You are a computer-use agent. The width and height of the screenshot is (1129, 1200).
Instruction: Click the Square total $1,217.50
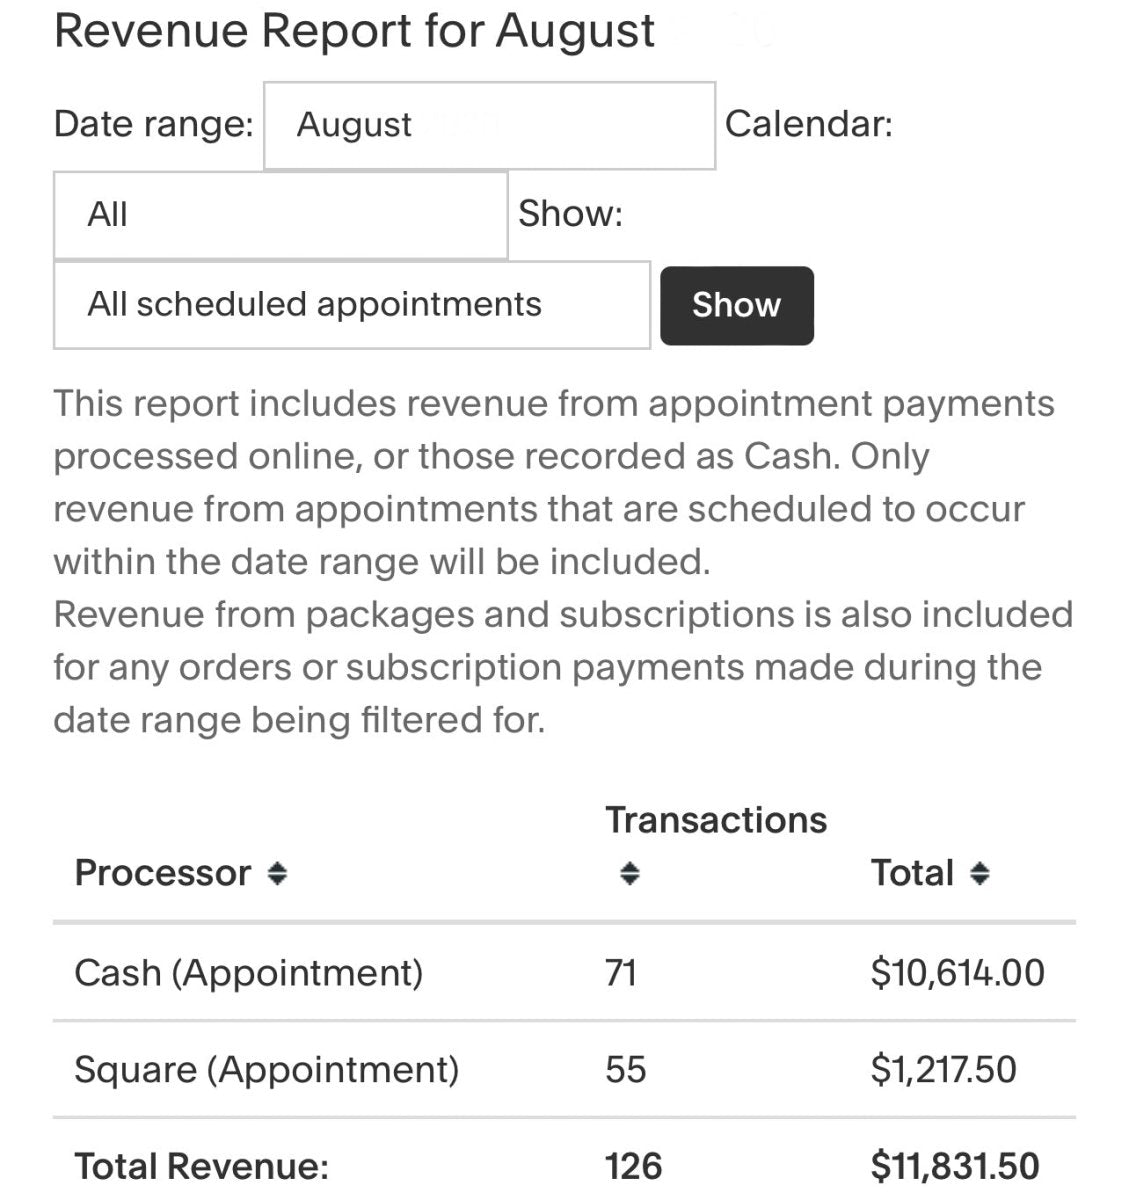pos(943,1069)
